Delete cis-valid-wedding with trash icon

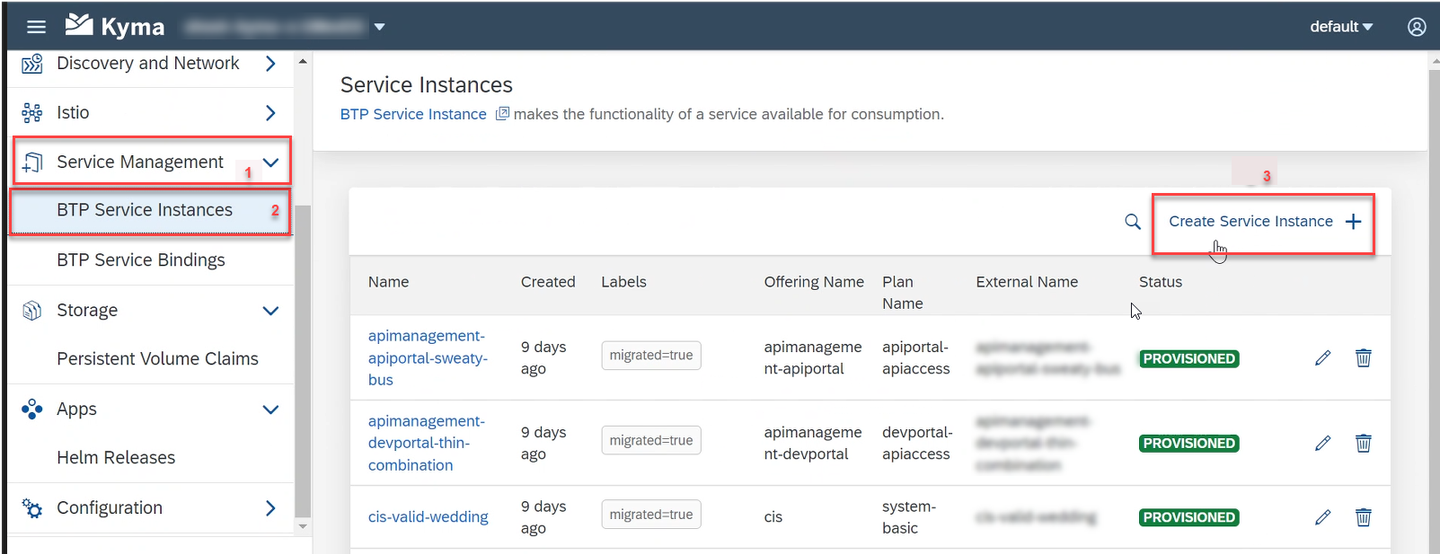click(1363, 517)
